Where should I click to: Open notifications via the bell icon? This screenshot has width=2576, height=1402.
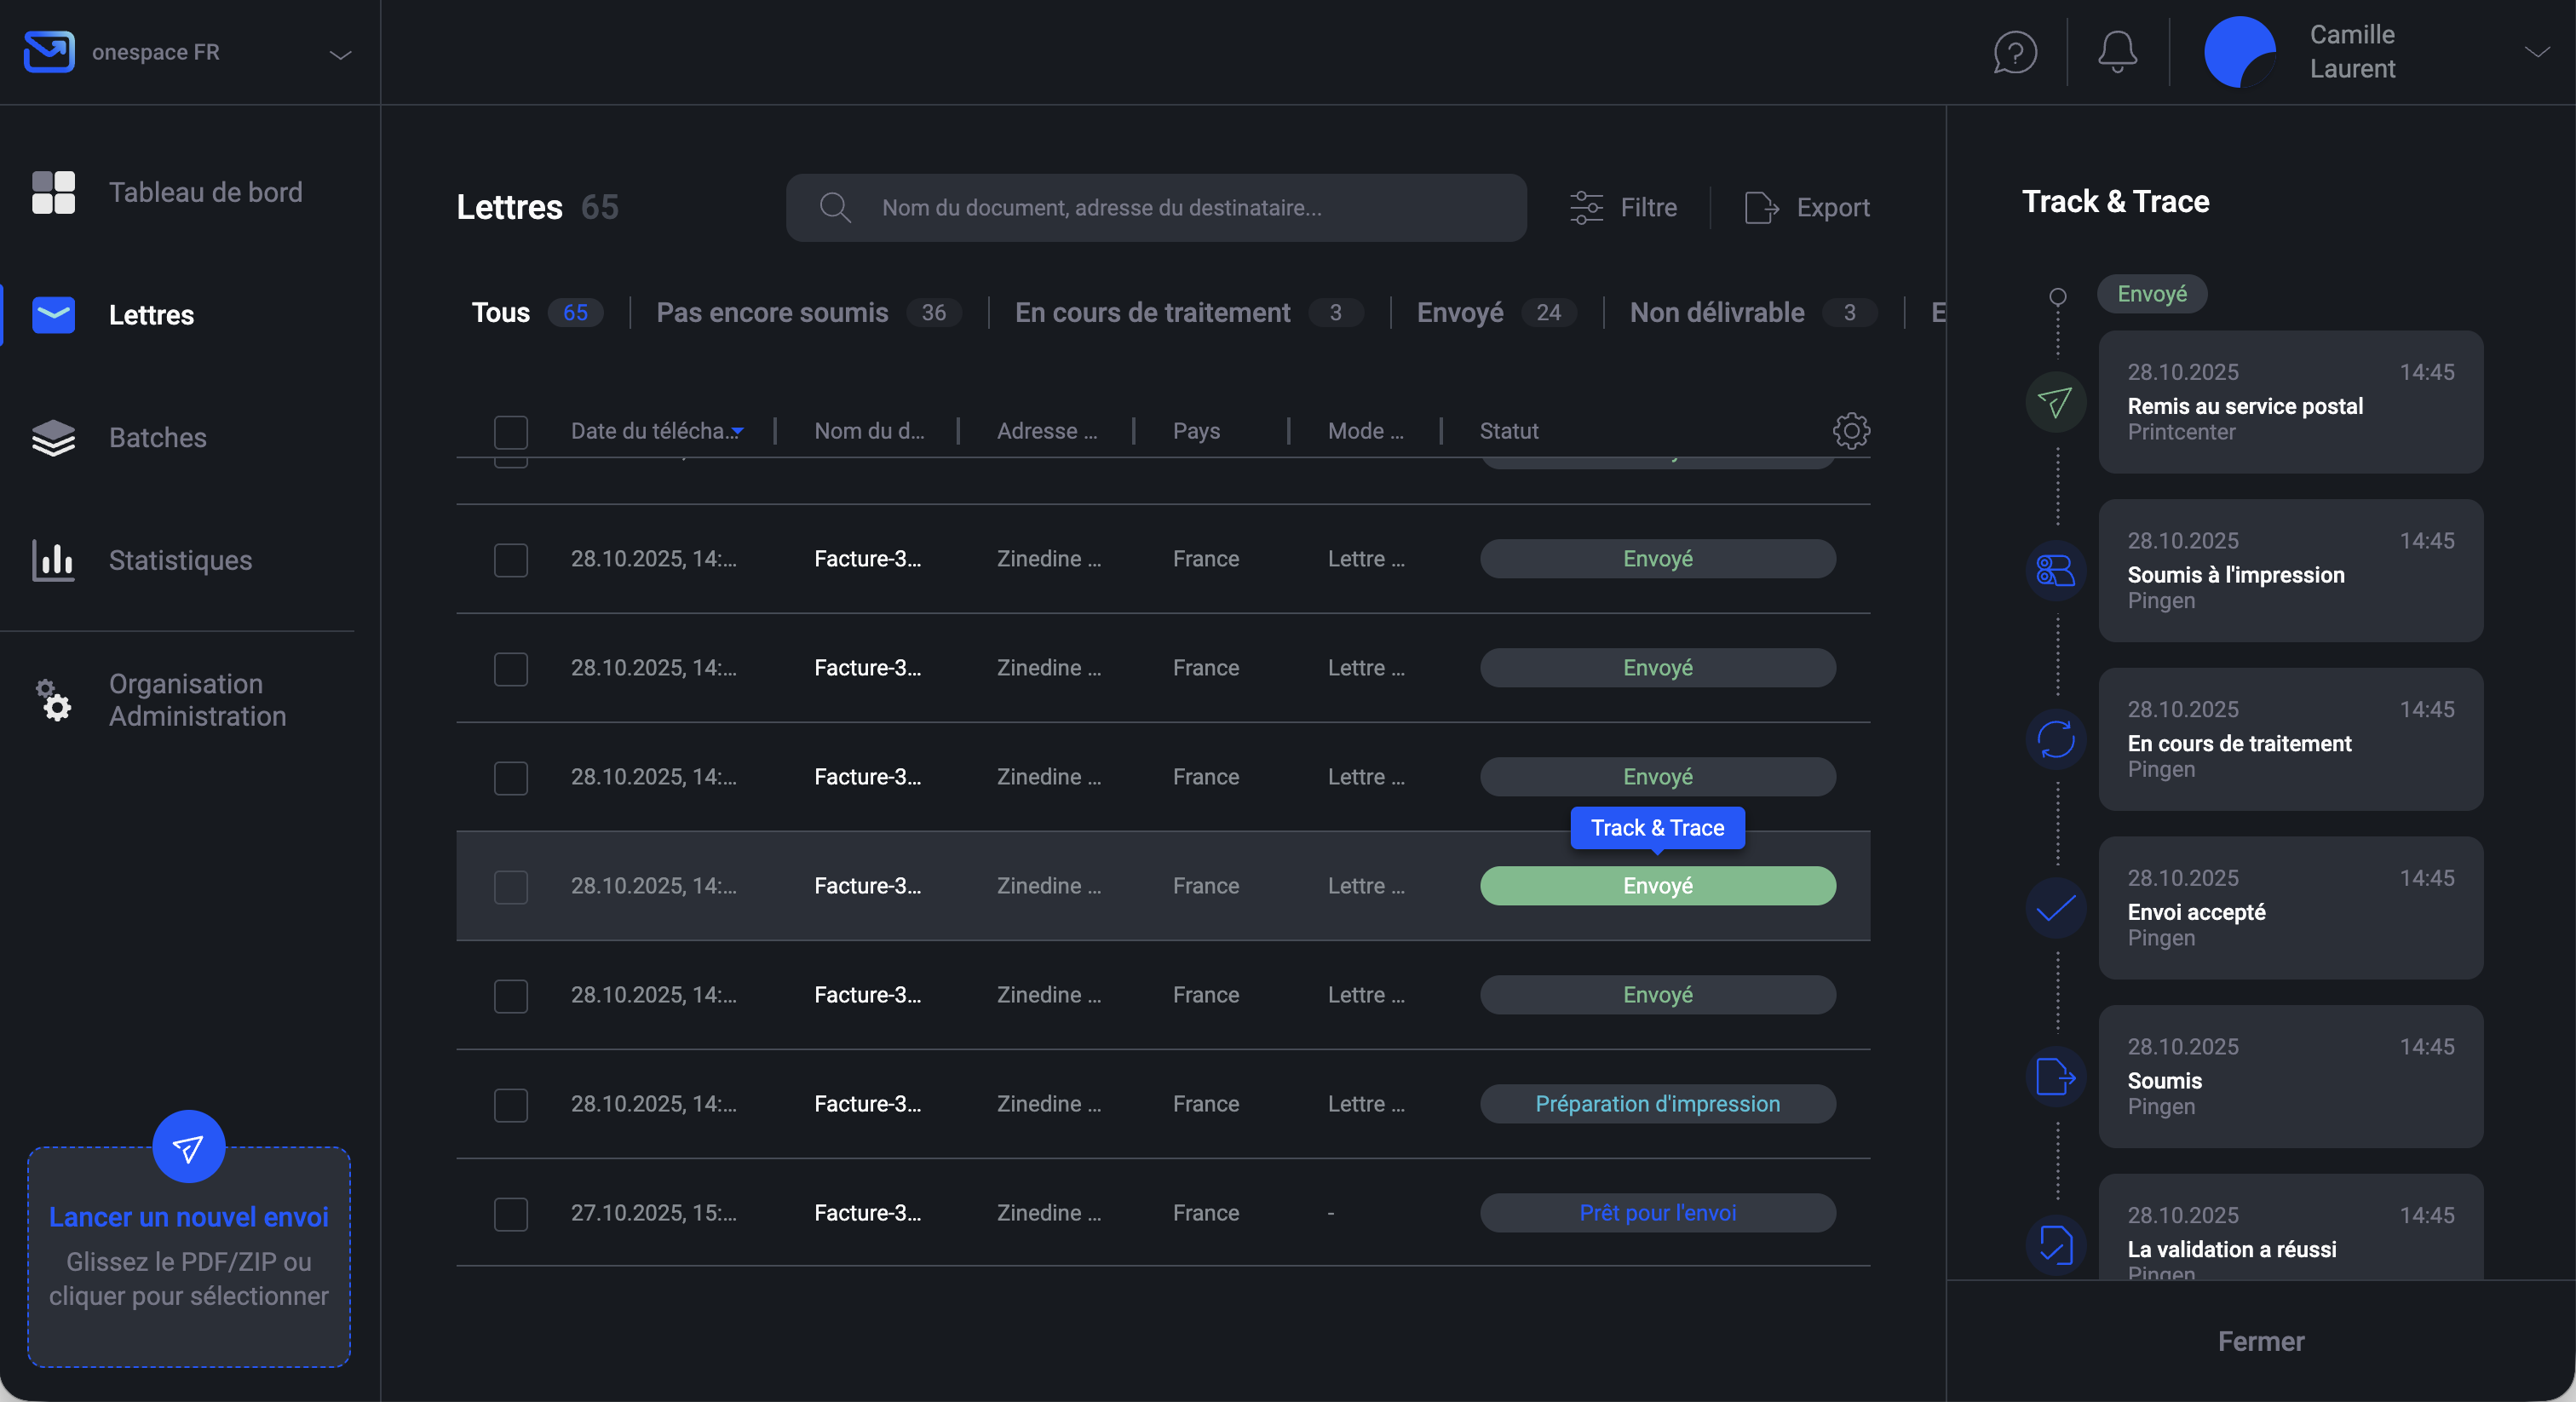click(x=2116, y=52)
